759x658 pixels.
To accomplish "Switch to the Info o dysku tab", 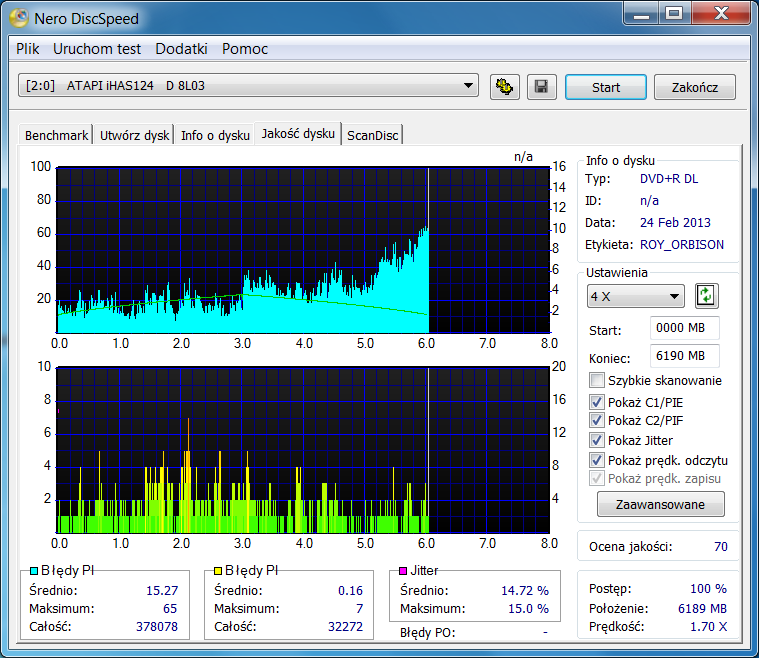I will (215, 135).
